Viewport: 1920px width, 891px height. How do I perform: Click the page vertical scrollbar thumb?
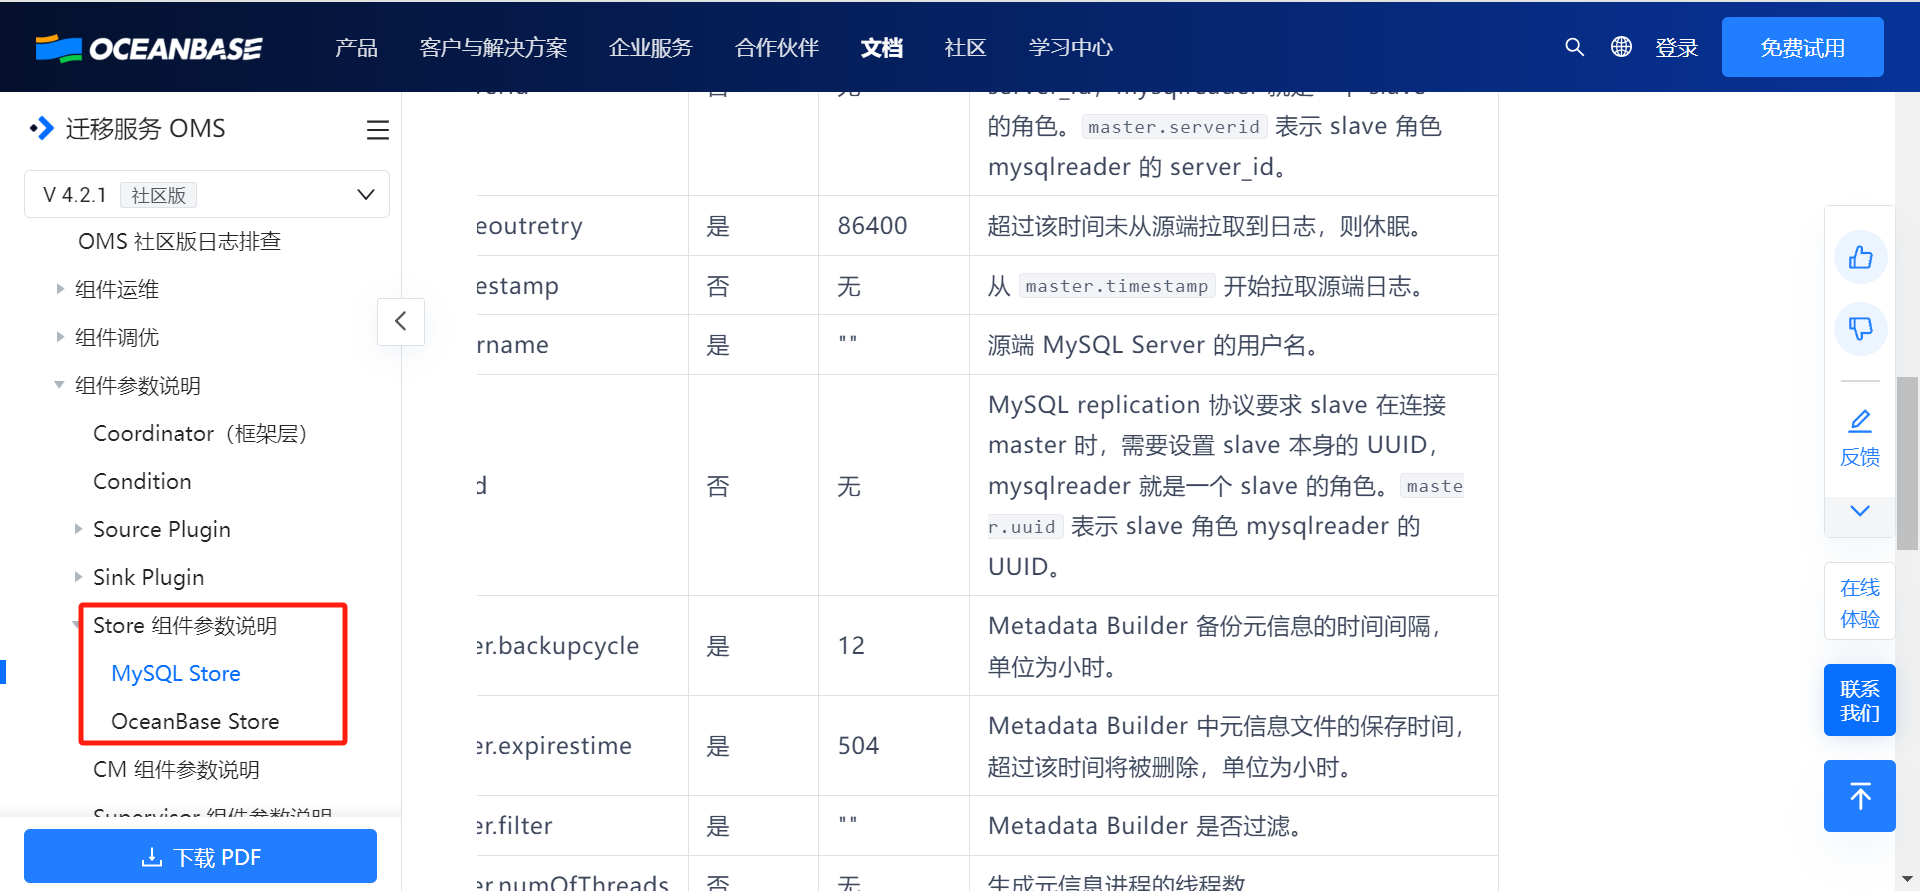[x=1907, y=463]
